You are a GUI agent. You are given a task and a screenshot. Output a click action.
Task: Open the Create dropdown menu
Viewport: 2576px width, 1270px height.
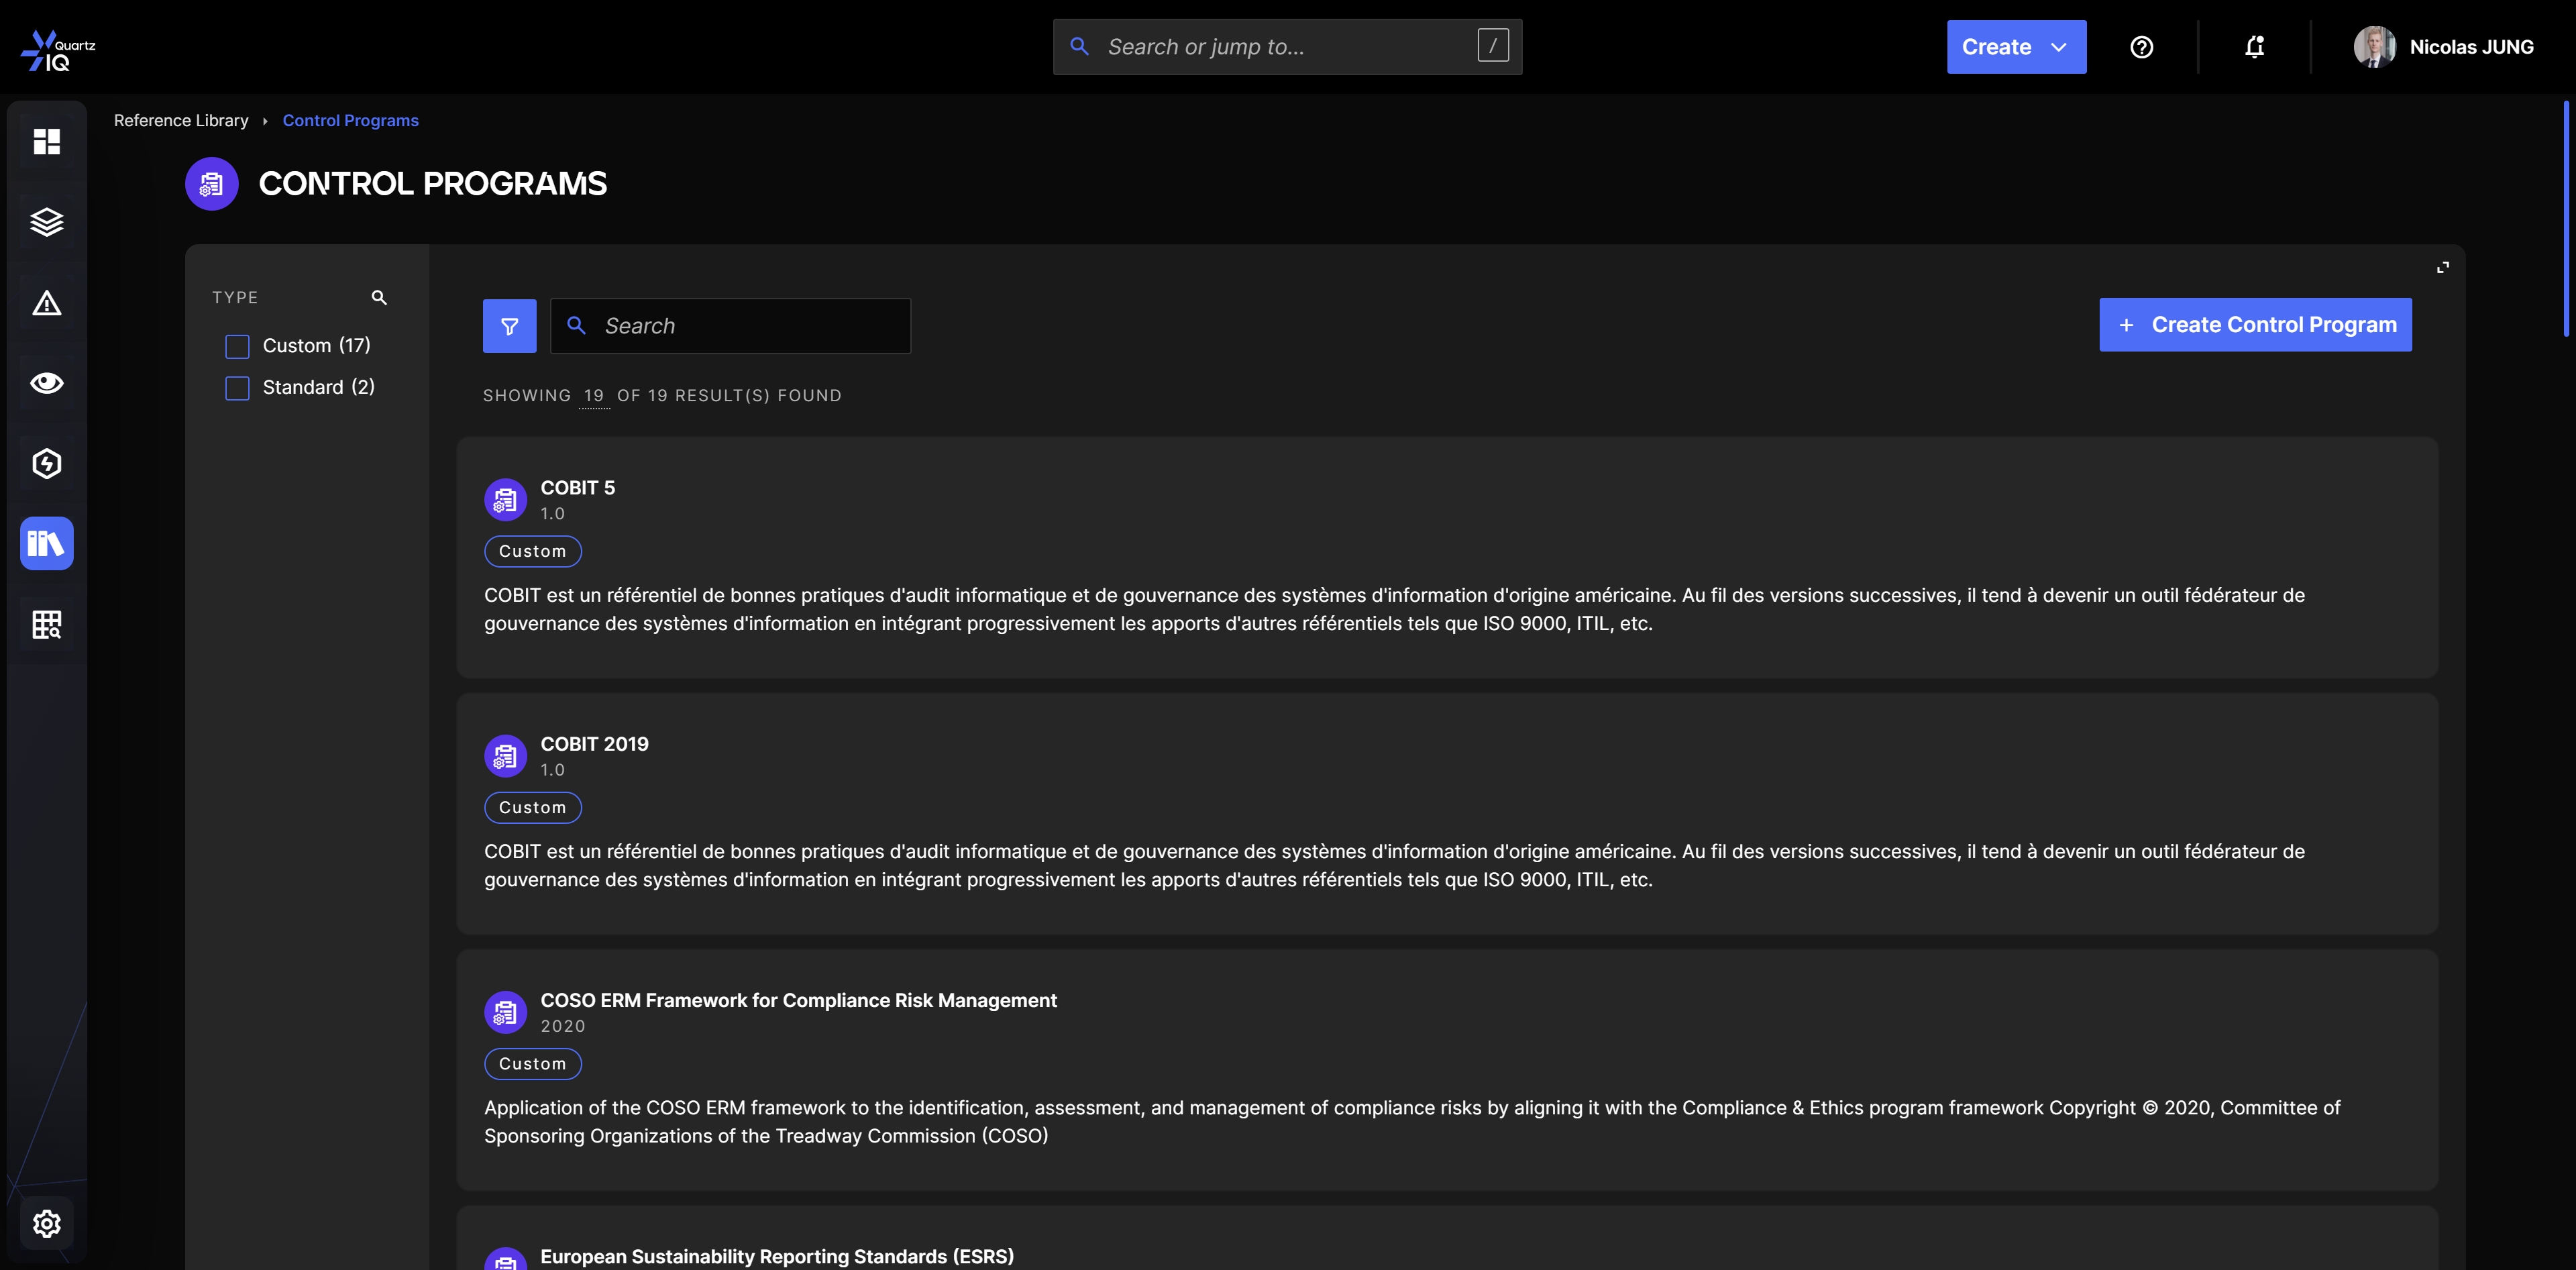coord(2016,46)
